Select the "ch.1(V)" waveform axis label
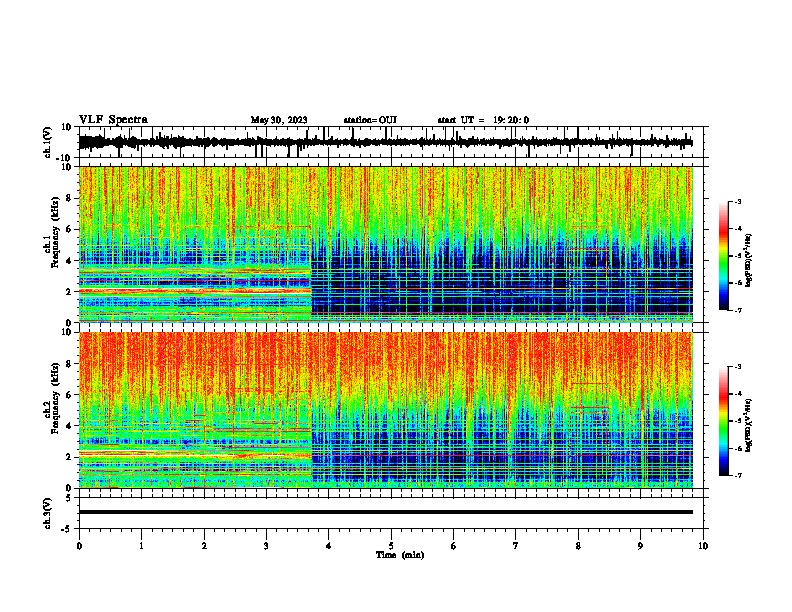 click(48, 142)
